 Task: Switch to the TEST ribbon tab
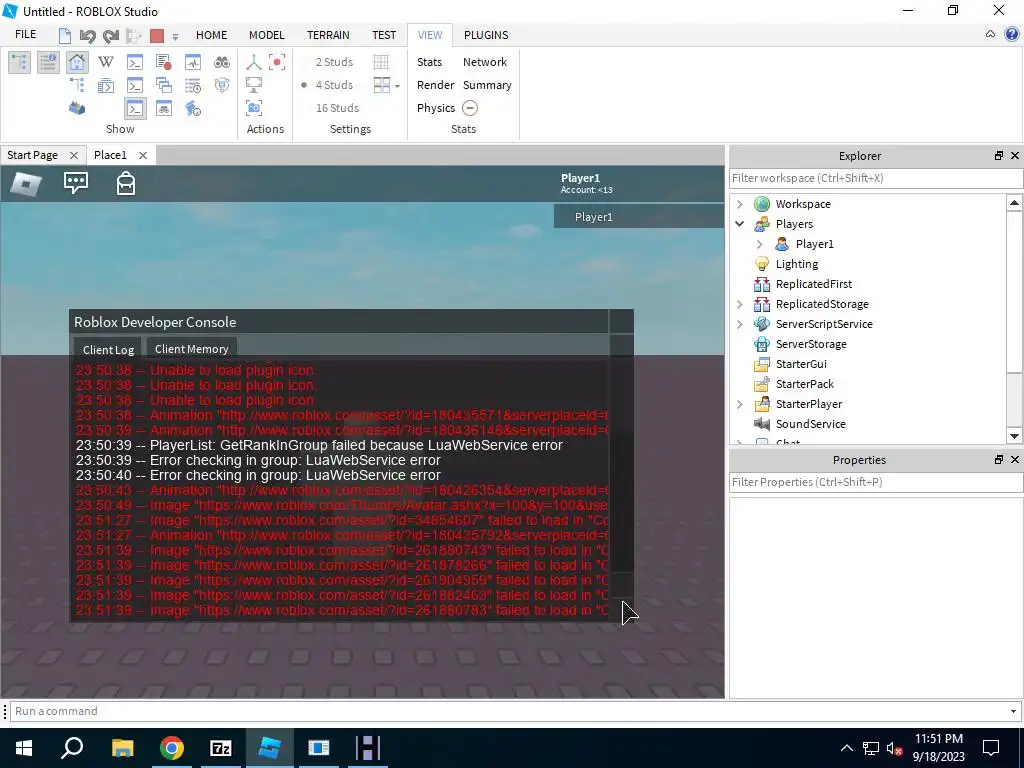click(x=384, y=35)
